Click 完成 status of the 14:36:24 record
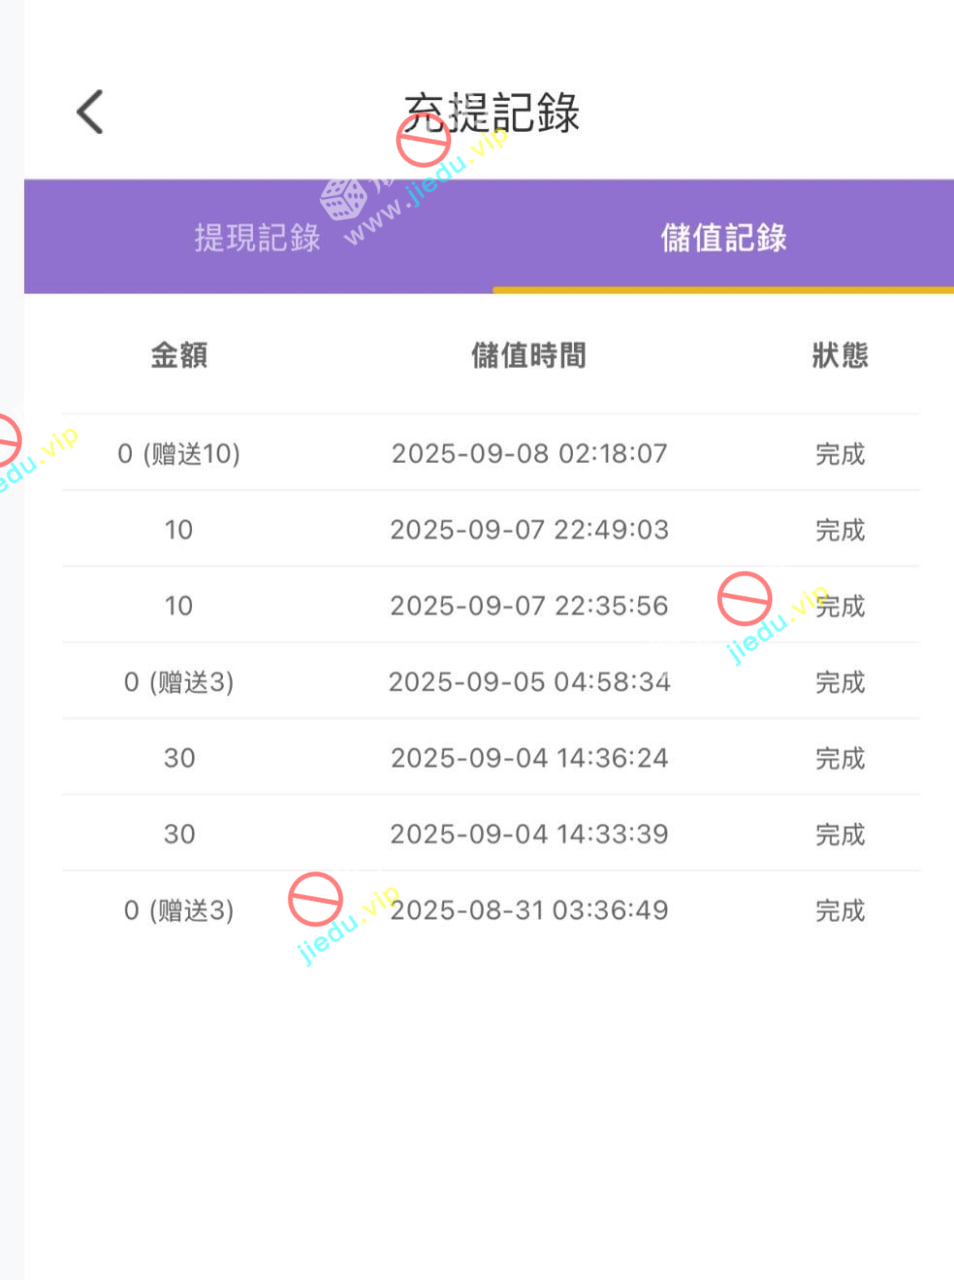Viewport: 954px width, 1280px height. click(840, 758)
